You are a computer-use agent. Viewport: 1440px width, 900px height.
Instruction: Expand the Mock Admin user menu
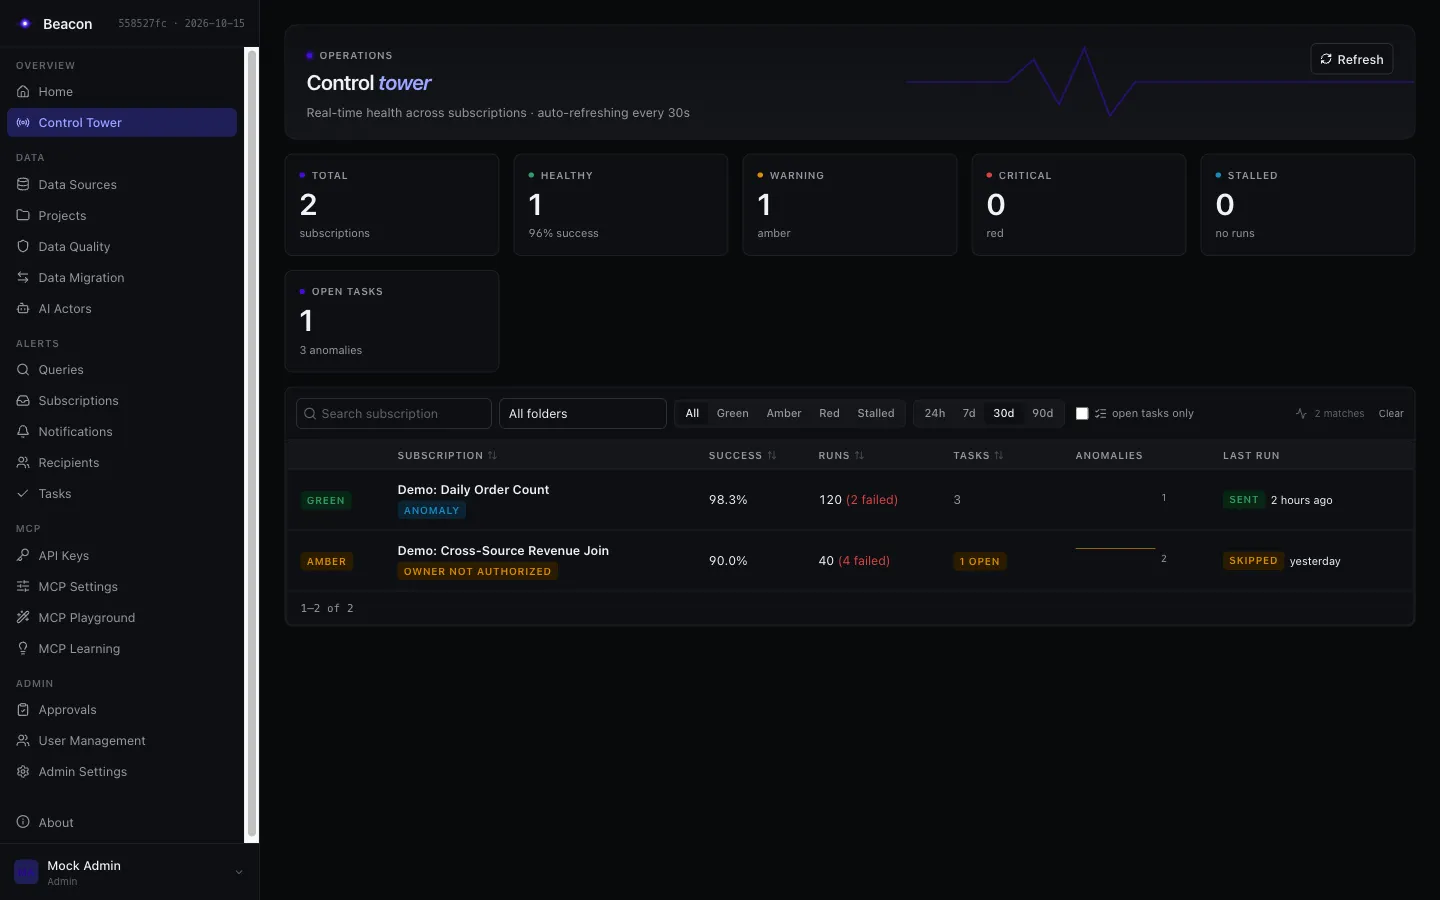coord(129,872)
